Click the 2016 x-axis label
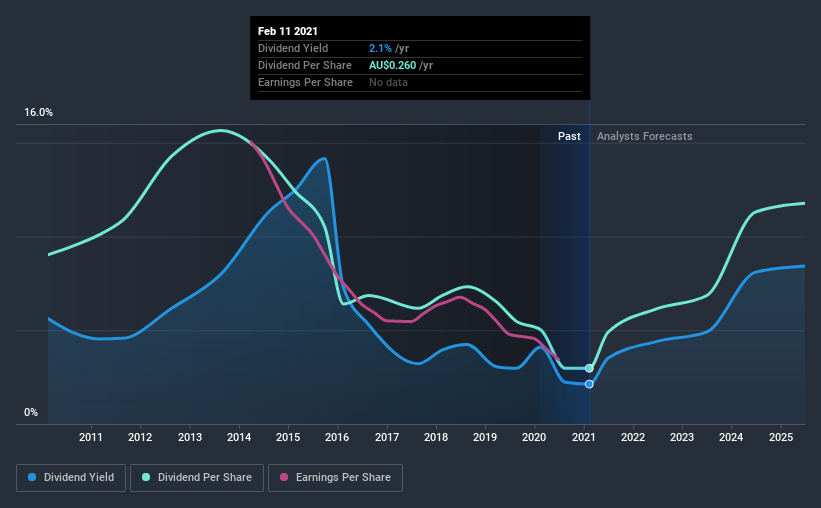The width and height of the screenshot is (821, 508). coord(337,437)
